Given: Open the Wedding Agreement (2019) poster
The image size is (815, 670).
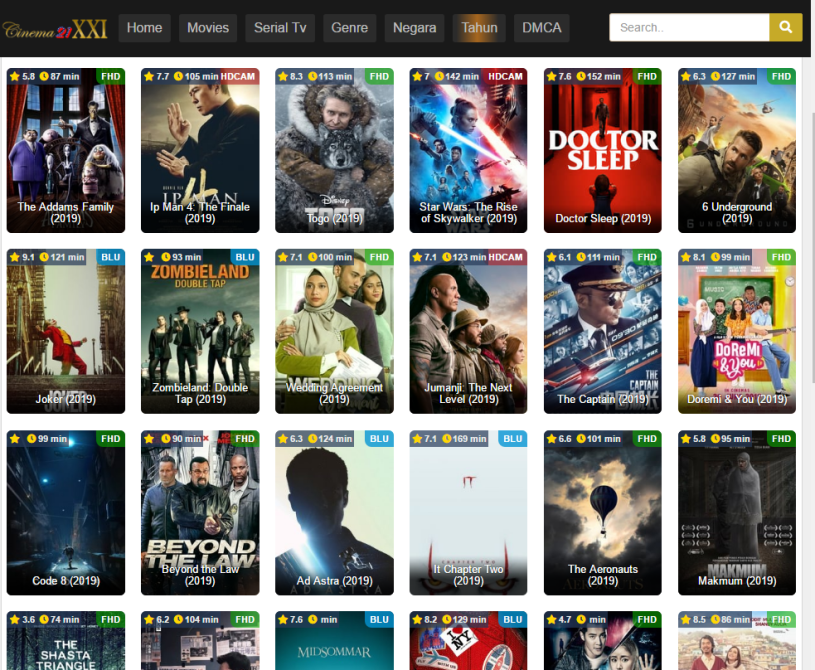Looking at the screenshot, I should click(334, 331).
